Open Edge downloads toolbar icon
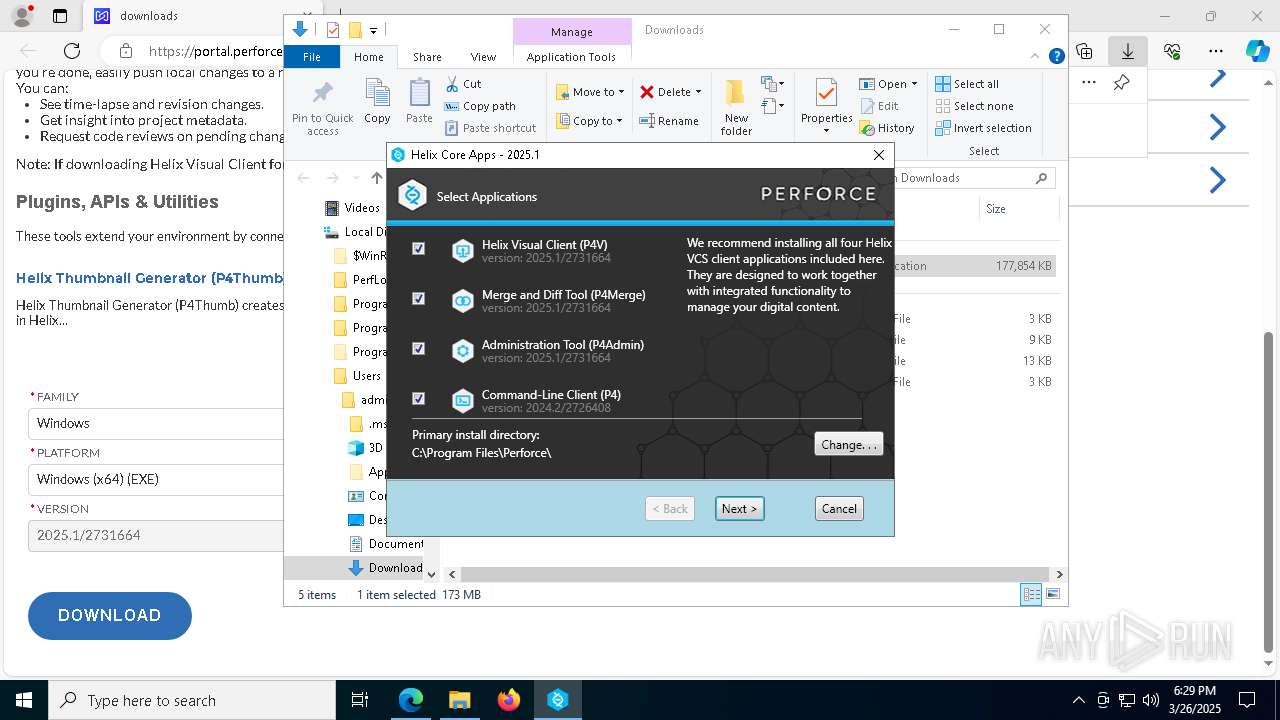Image resolution: width=1280 pixels, height=720 pixels. click(x=1128, y=51)
